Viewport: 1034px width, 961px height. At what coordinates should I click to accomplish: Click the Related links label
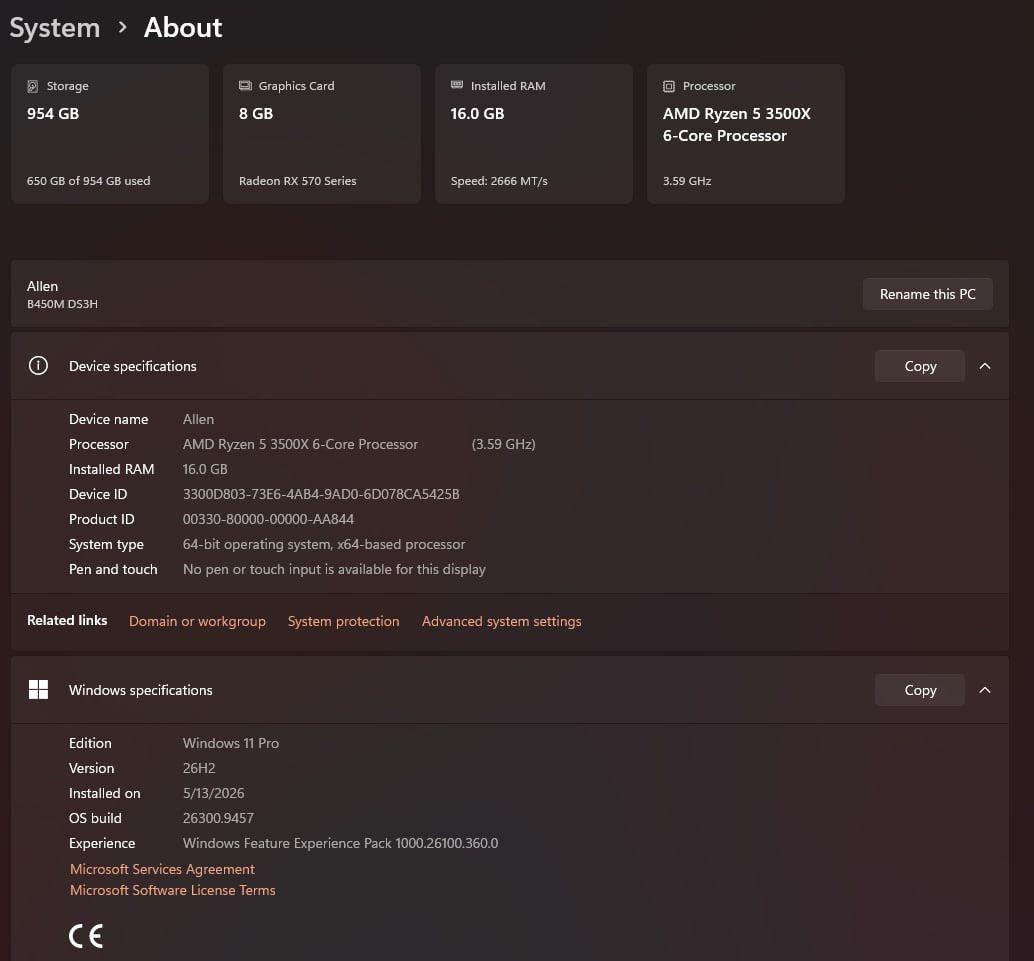[x=67, y=620]
